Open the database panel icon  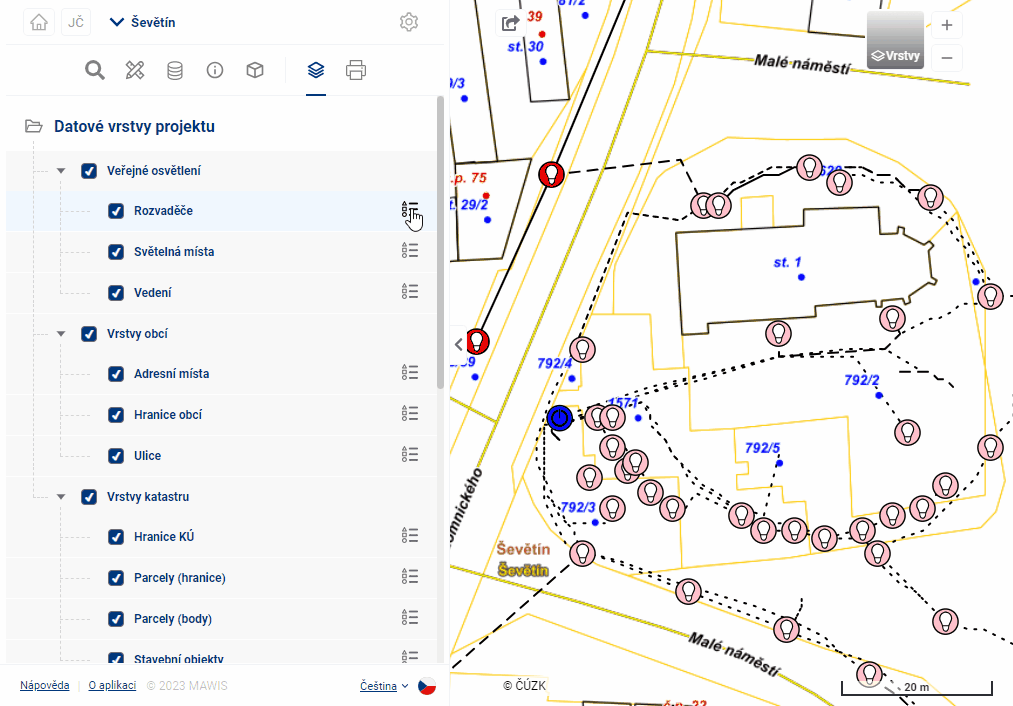[175, 70]
